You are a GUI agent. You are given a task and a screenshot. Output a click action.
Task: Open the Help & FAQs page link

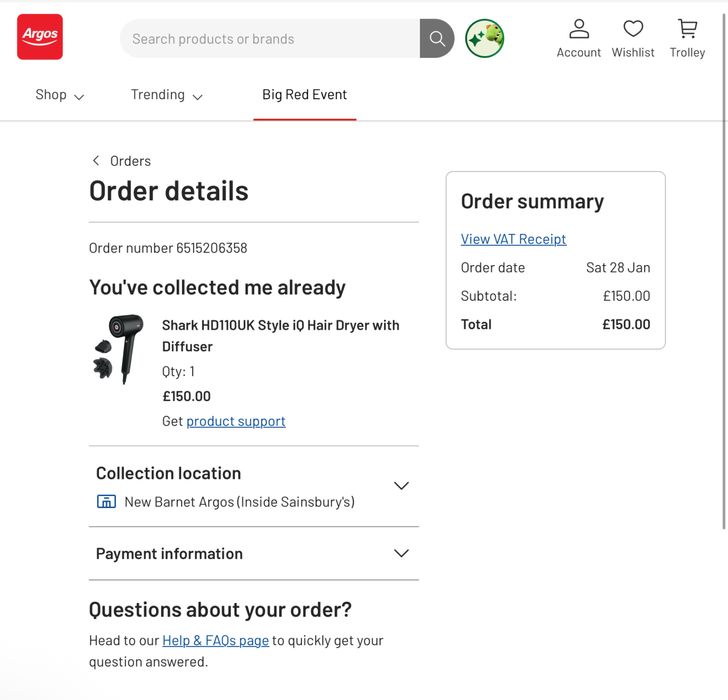215,640
